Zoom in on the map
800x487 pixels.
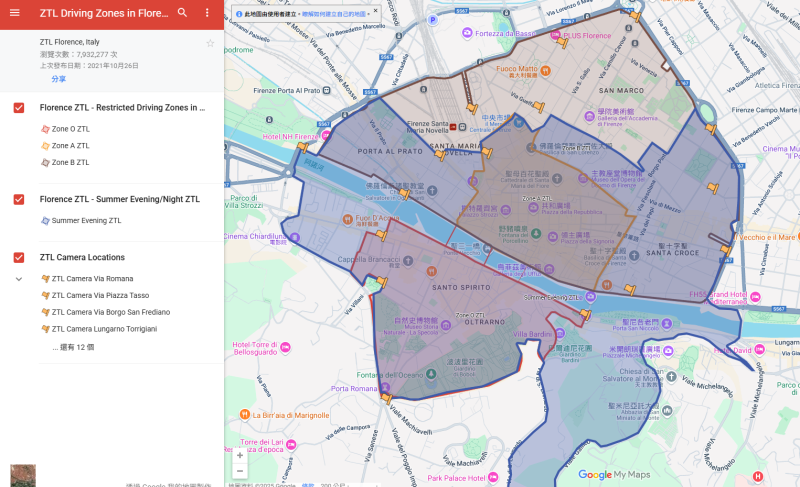pyautogui.click(x=239, y=455)
